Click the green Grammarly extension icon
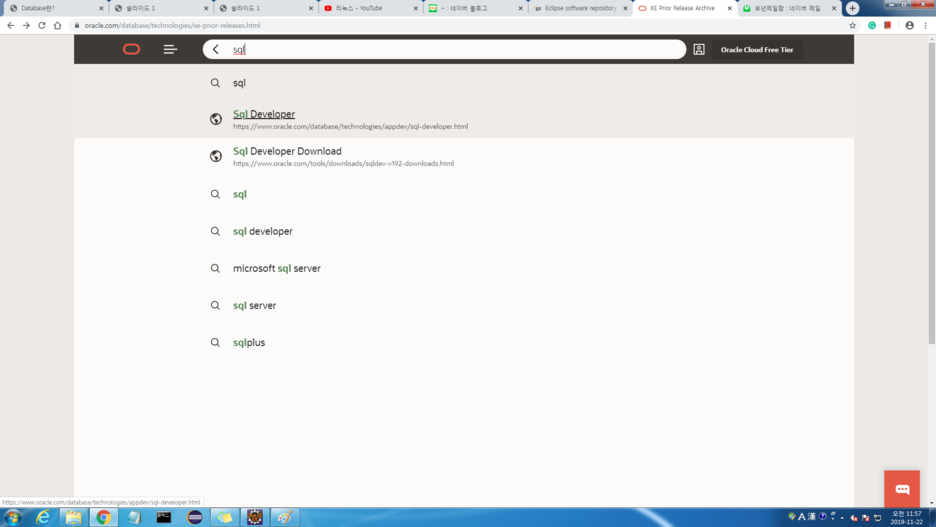Viewport: 936px width, 527px height. [x=872, y=26]
